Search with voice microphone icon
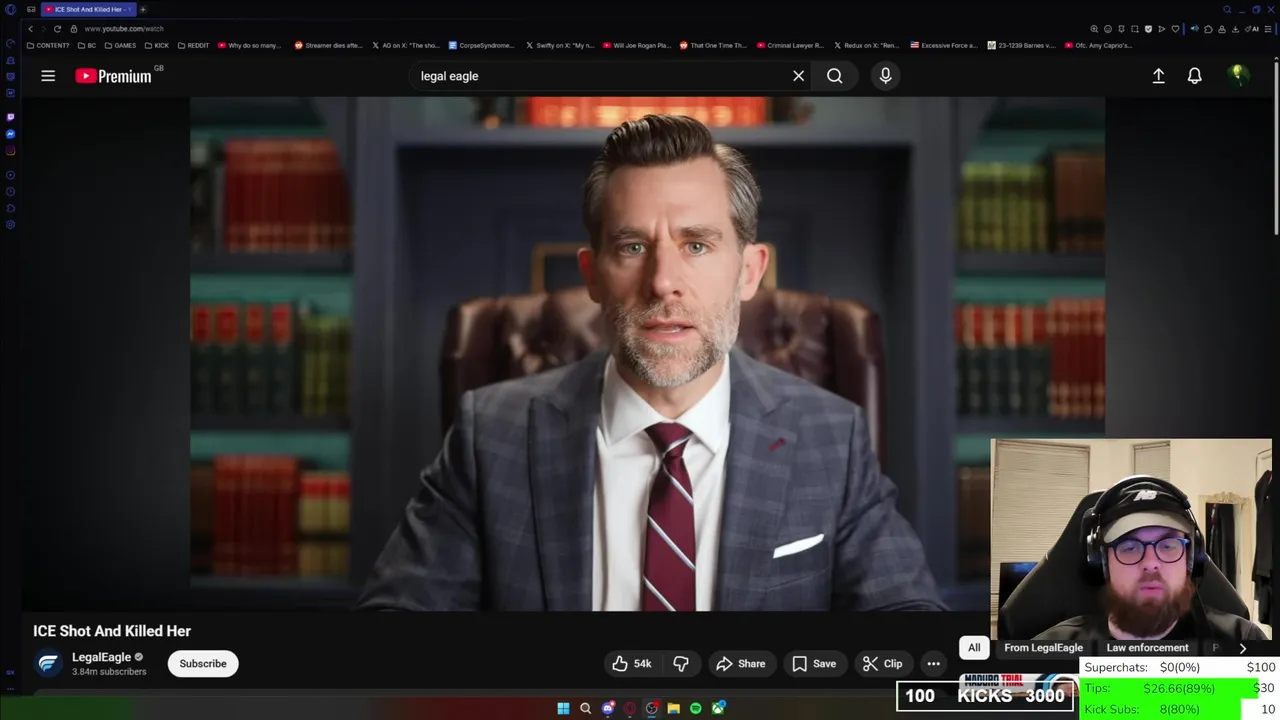This screenshot has width=1280, height=720. point(885,76)
